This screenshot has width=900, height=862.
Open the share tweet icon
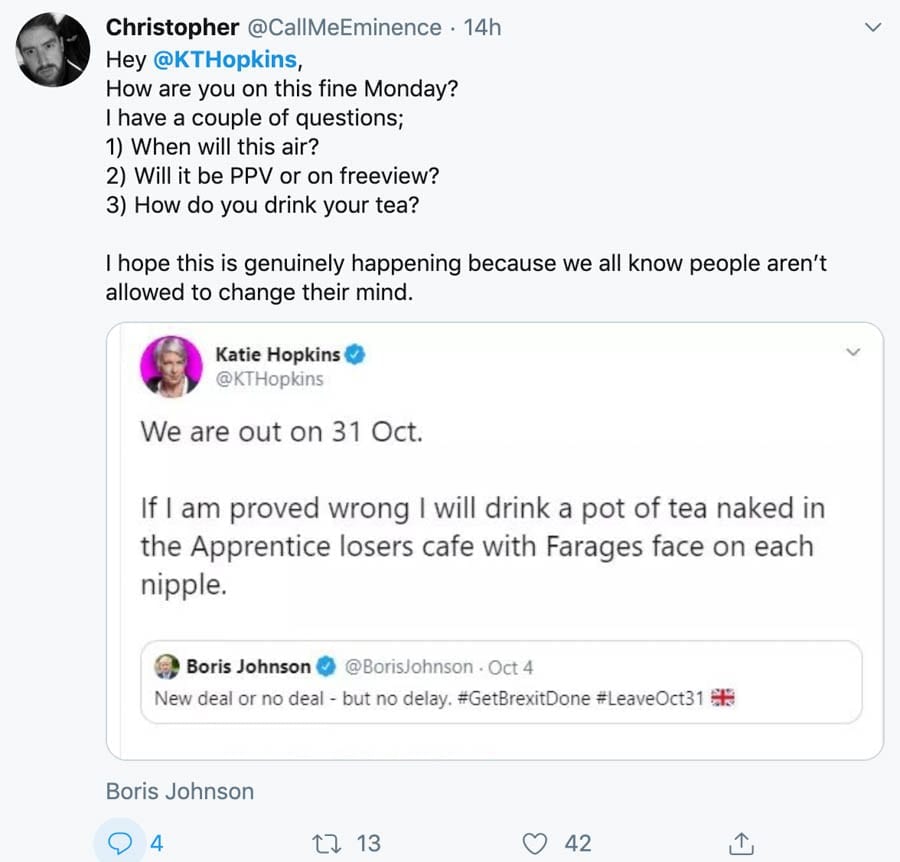(741, 843)
